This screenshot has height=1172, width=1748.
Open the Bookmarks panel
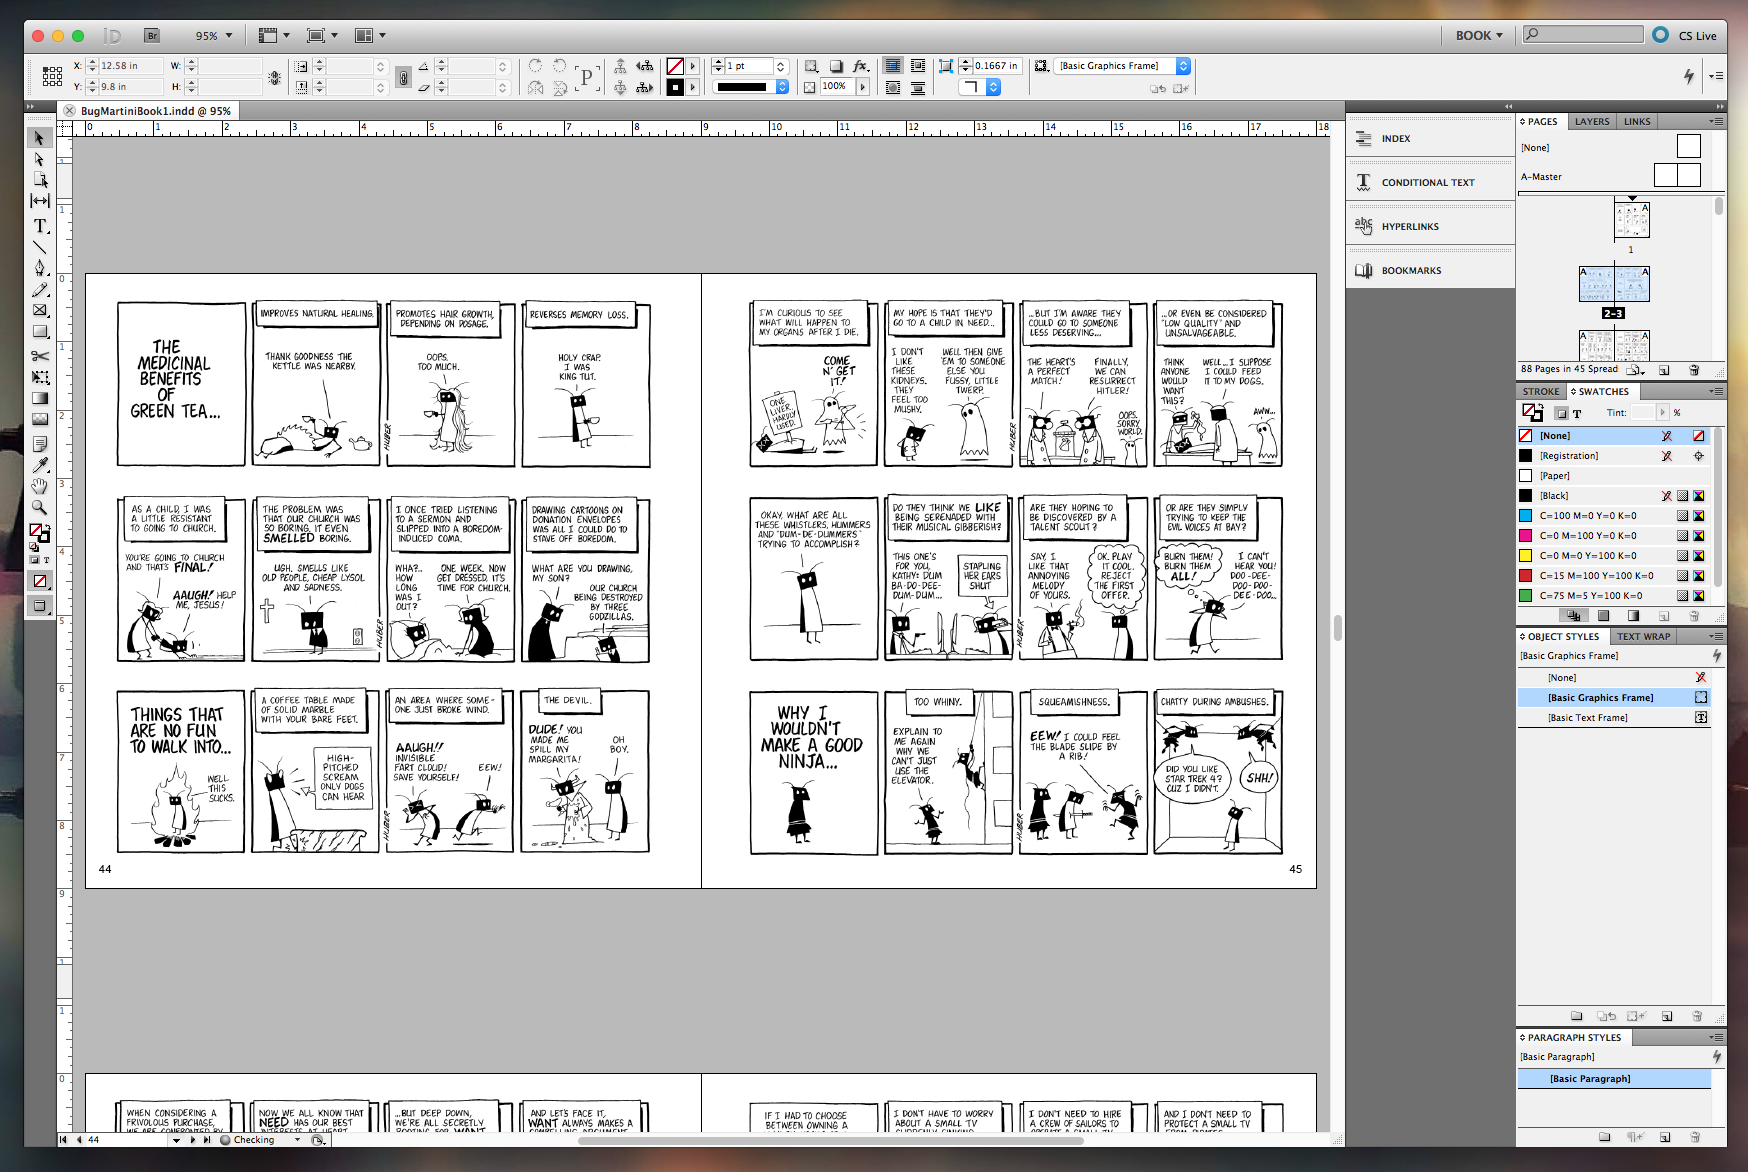click(x=1430, y=270)
